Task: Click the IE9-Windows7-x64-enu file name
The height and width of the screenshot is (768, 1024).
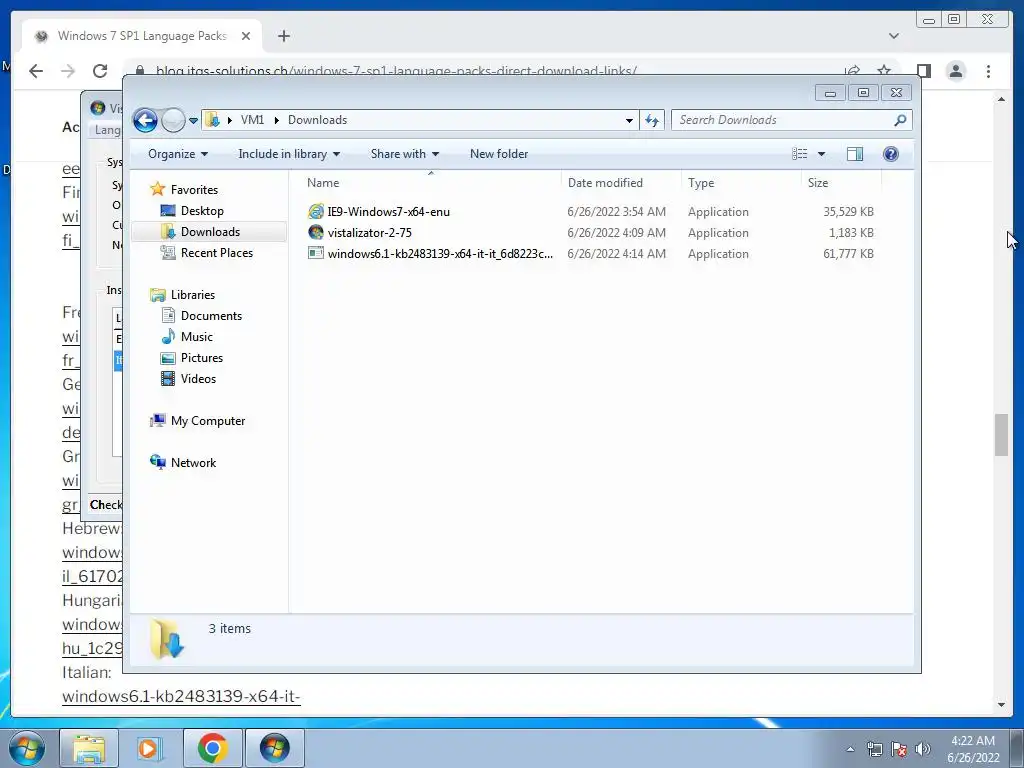Action: (389, 212)
